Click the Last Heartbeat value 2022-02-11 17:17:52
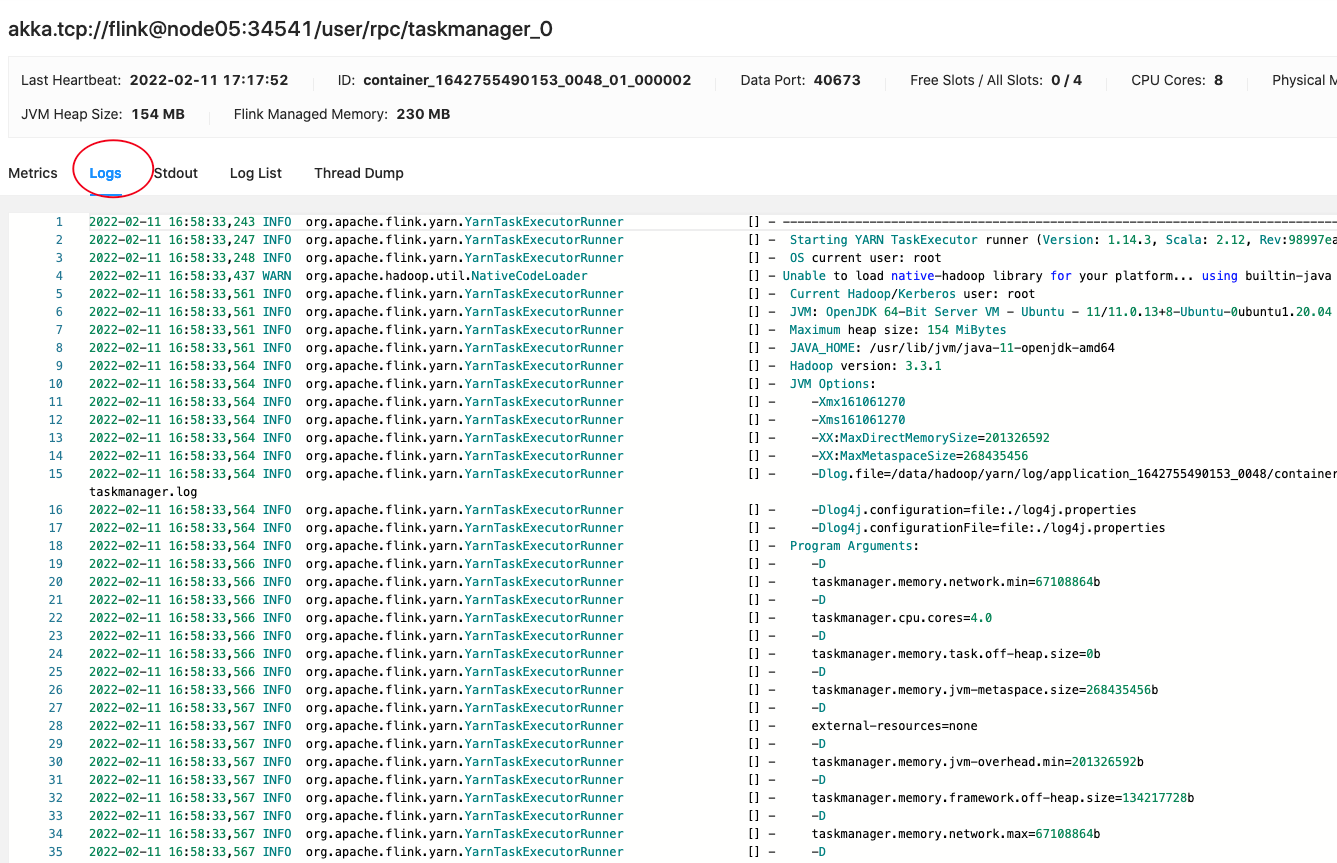The width and height of the screenshot is (1337, 863). [x=209, y=80]
